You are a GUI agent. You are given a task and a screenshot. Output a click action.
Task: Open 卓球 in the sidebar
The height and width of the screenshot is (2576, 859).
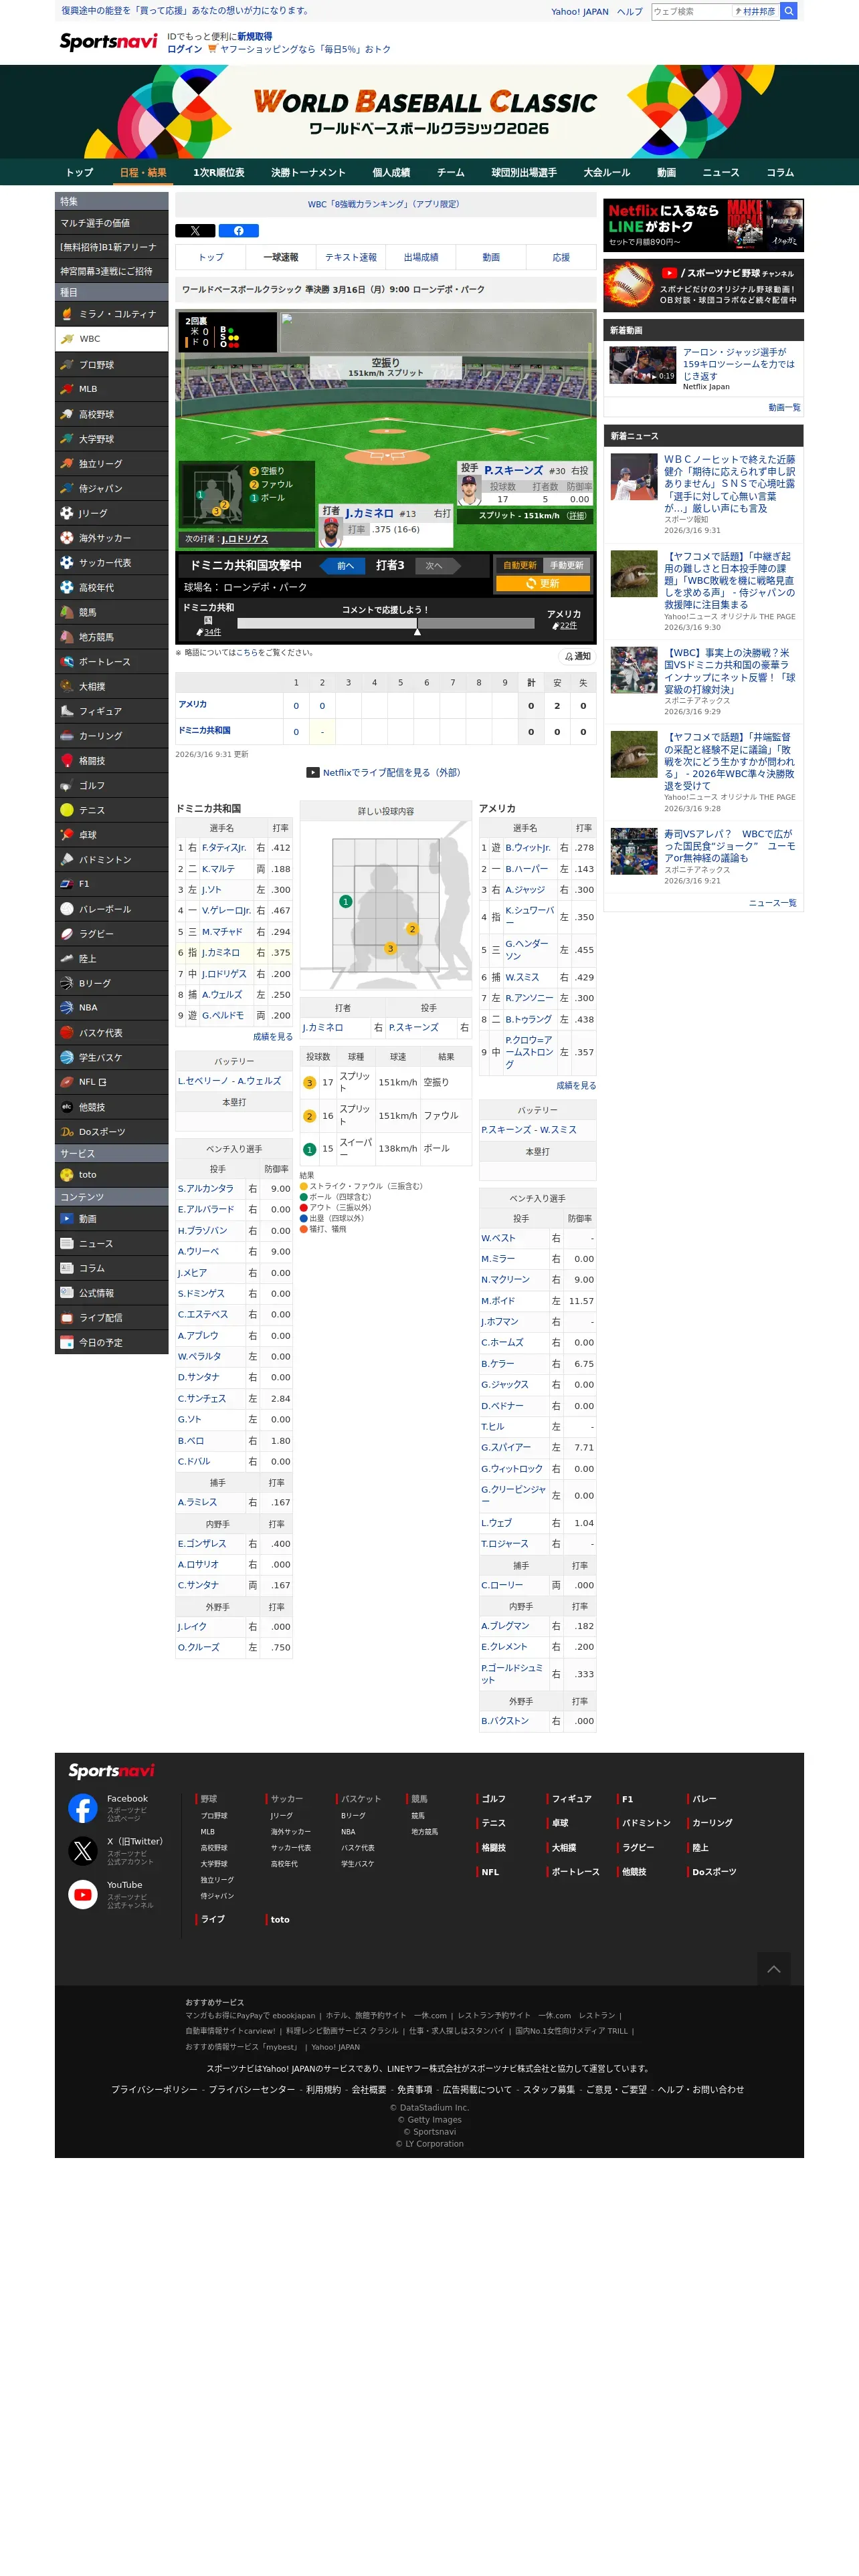coord(111,835)
